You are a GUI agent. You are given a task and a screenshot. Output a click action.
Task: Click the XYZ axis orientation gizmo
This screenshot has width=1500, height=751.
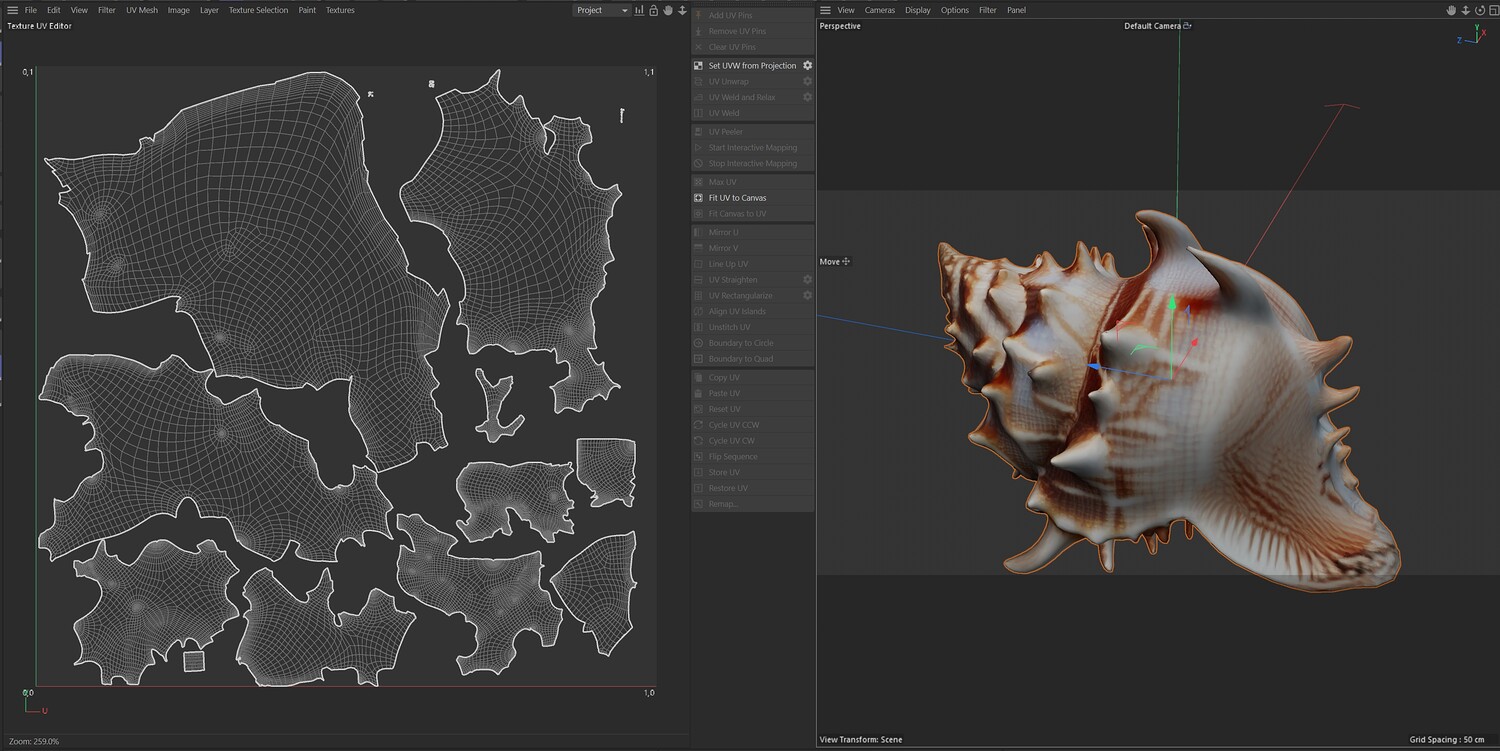(x=1474, y=36)
